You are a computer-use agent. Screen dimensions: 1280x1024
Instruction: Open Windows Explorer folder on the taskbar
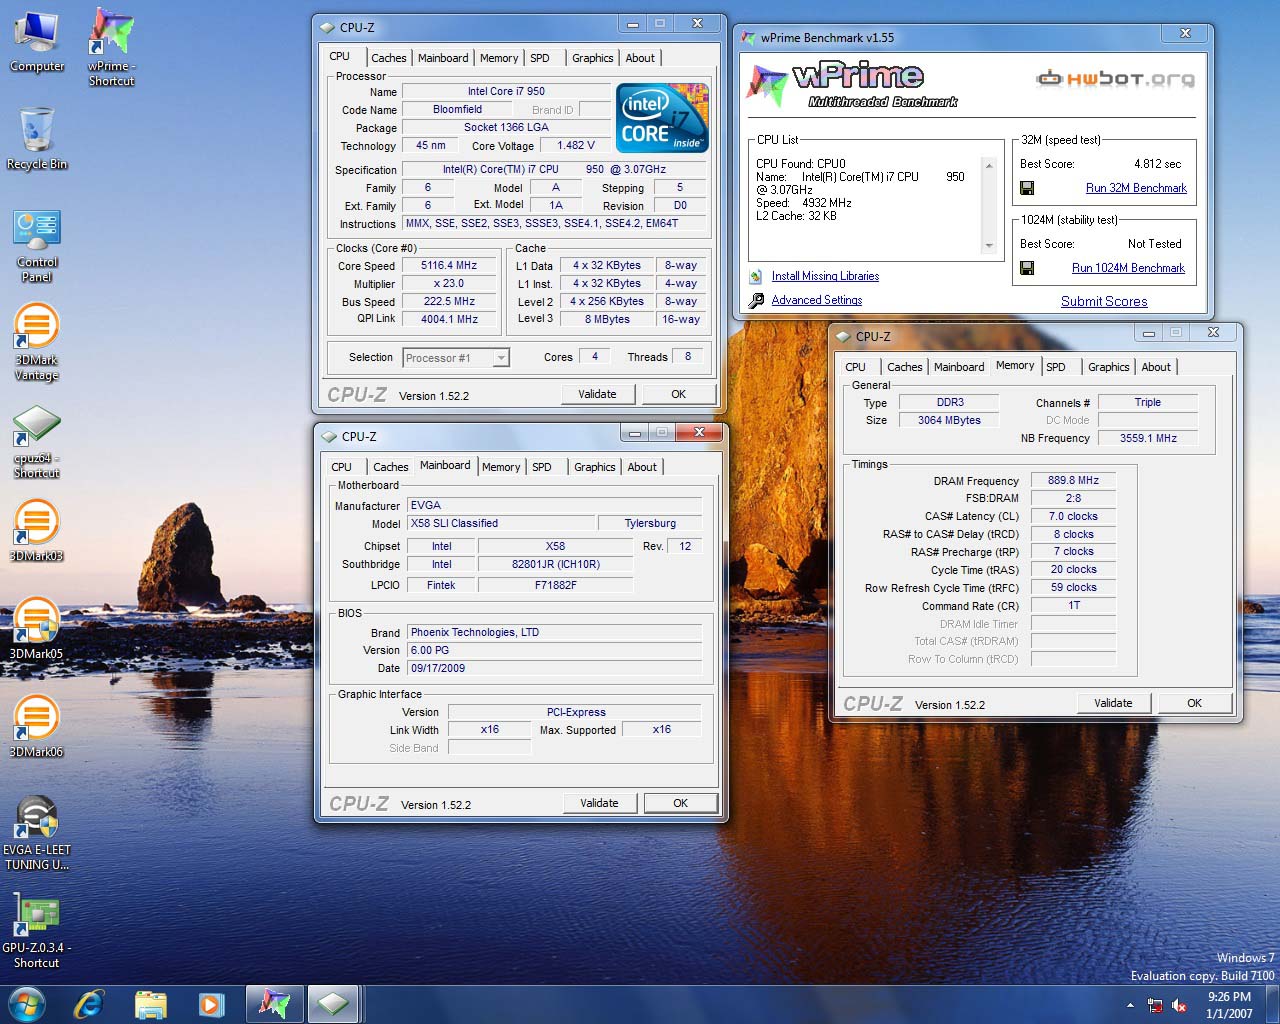(x=150, y=1004)
